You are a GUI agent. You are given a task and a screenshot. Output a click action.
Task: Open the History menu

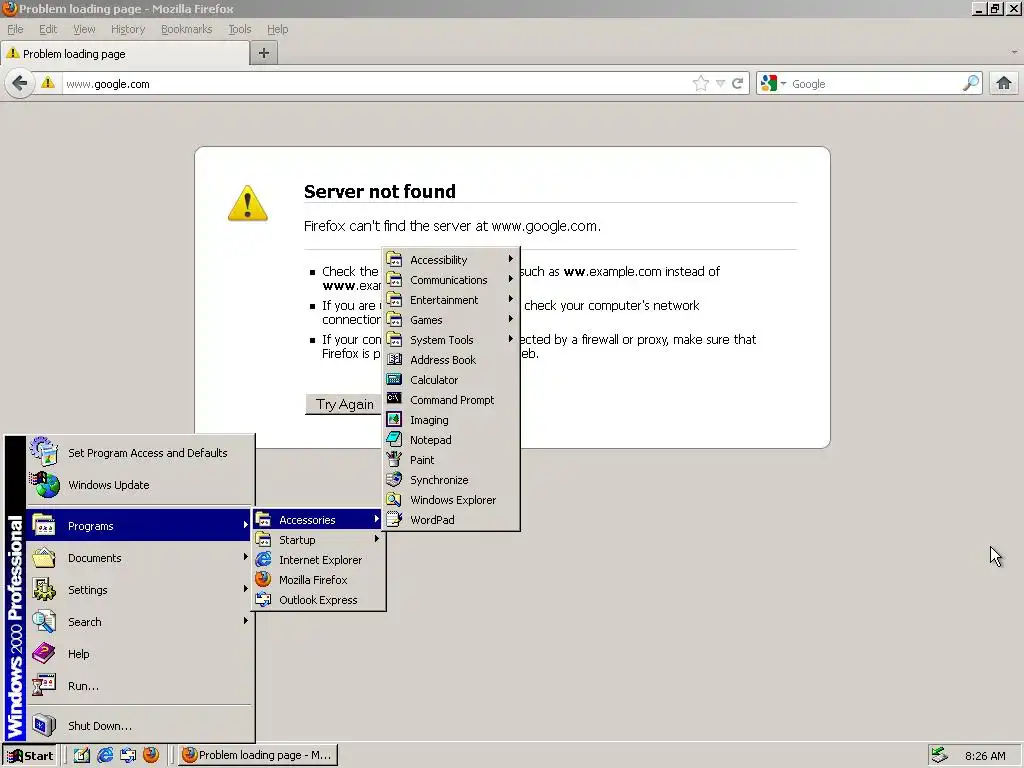(x=127, y=29)
